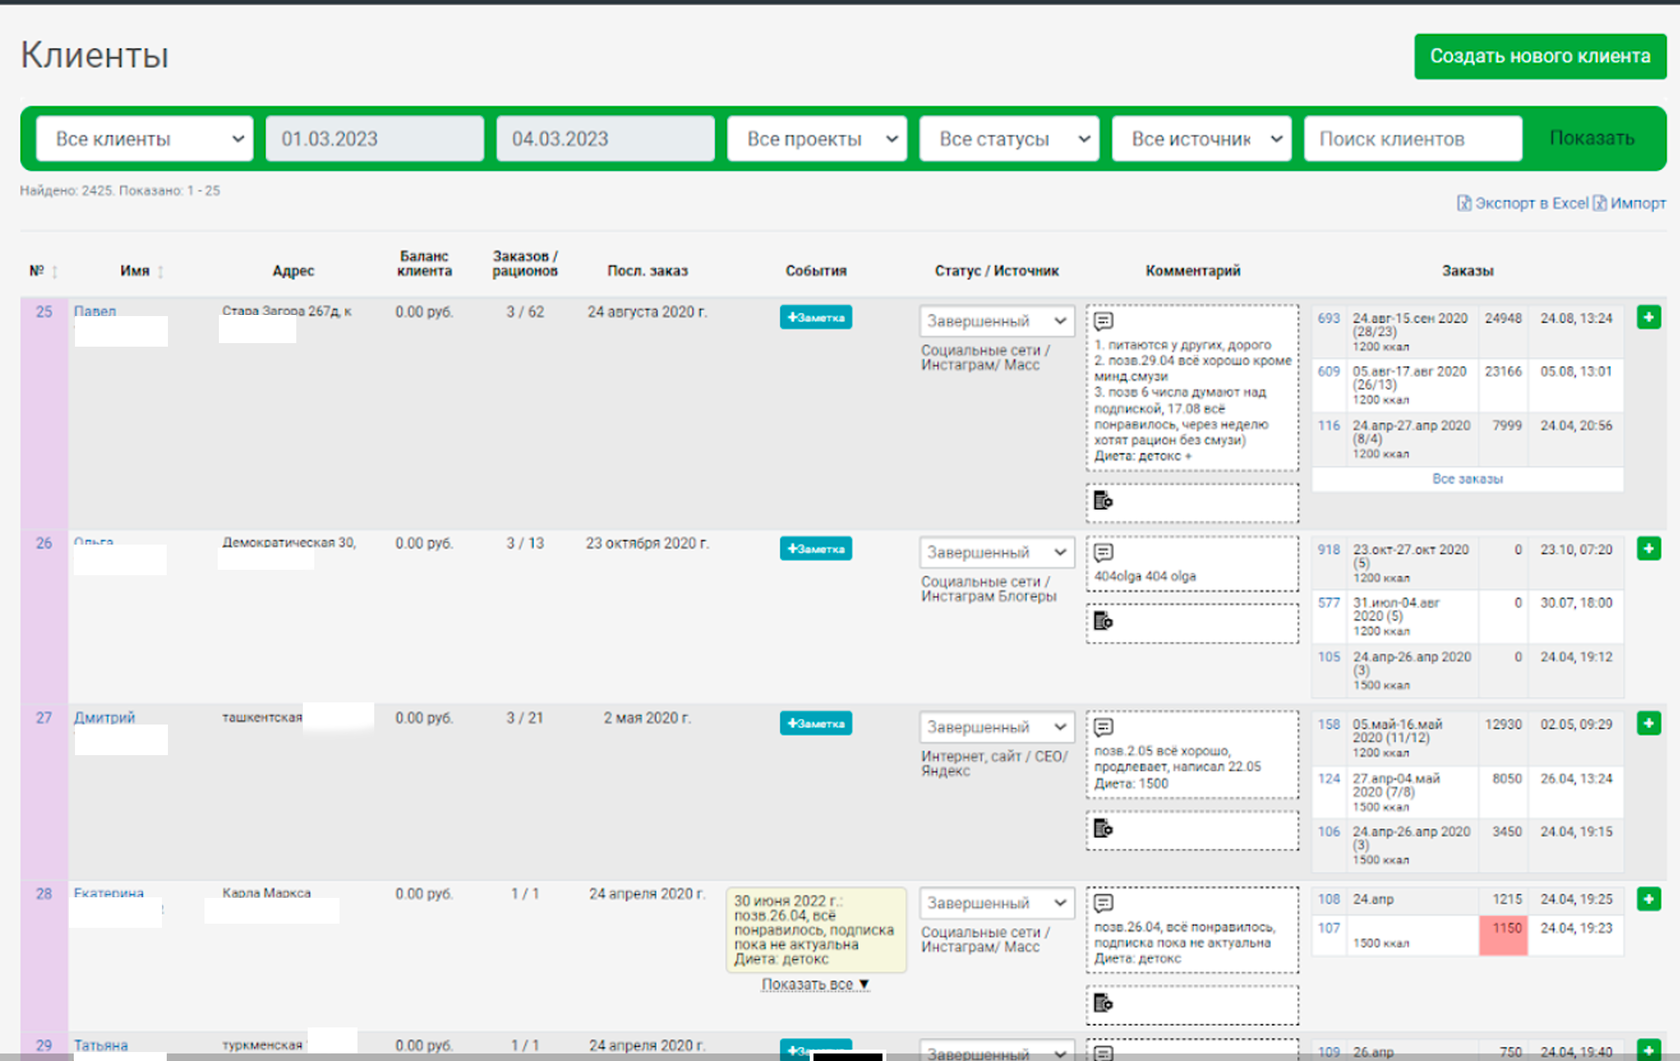Click order 918 time 23.10, 07:20
The width and height of the screenshot is (1680, 1061).
(x=1576, y=549)
